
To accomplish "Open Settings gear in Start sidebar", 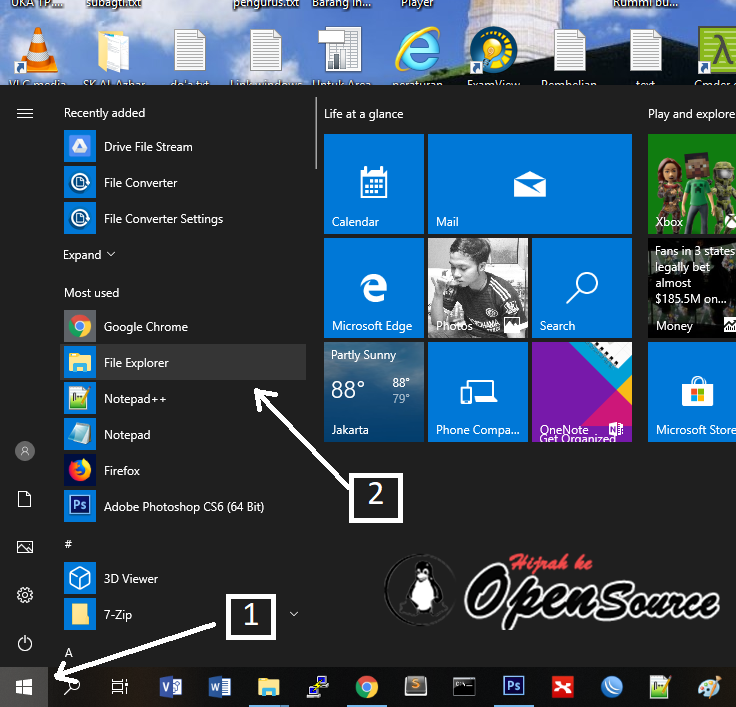I will point(25,595).
